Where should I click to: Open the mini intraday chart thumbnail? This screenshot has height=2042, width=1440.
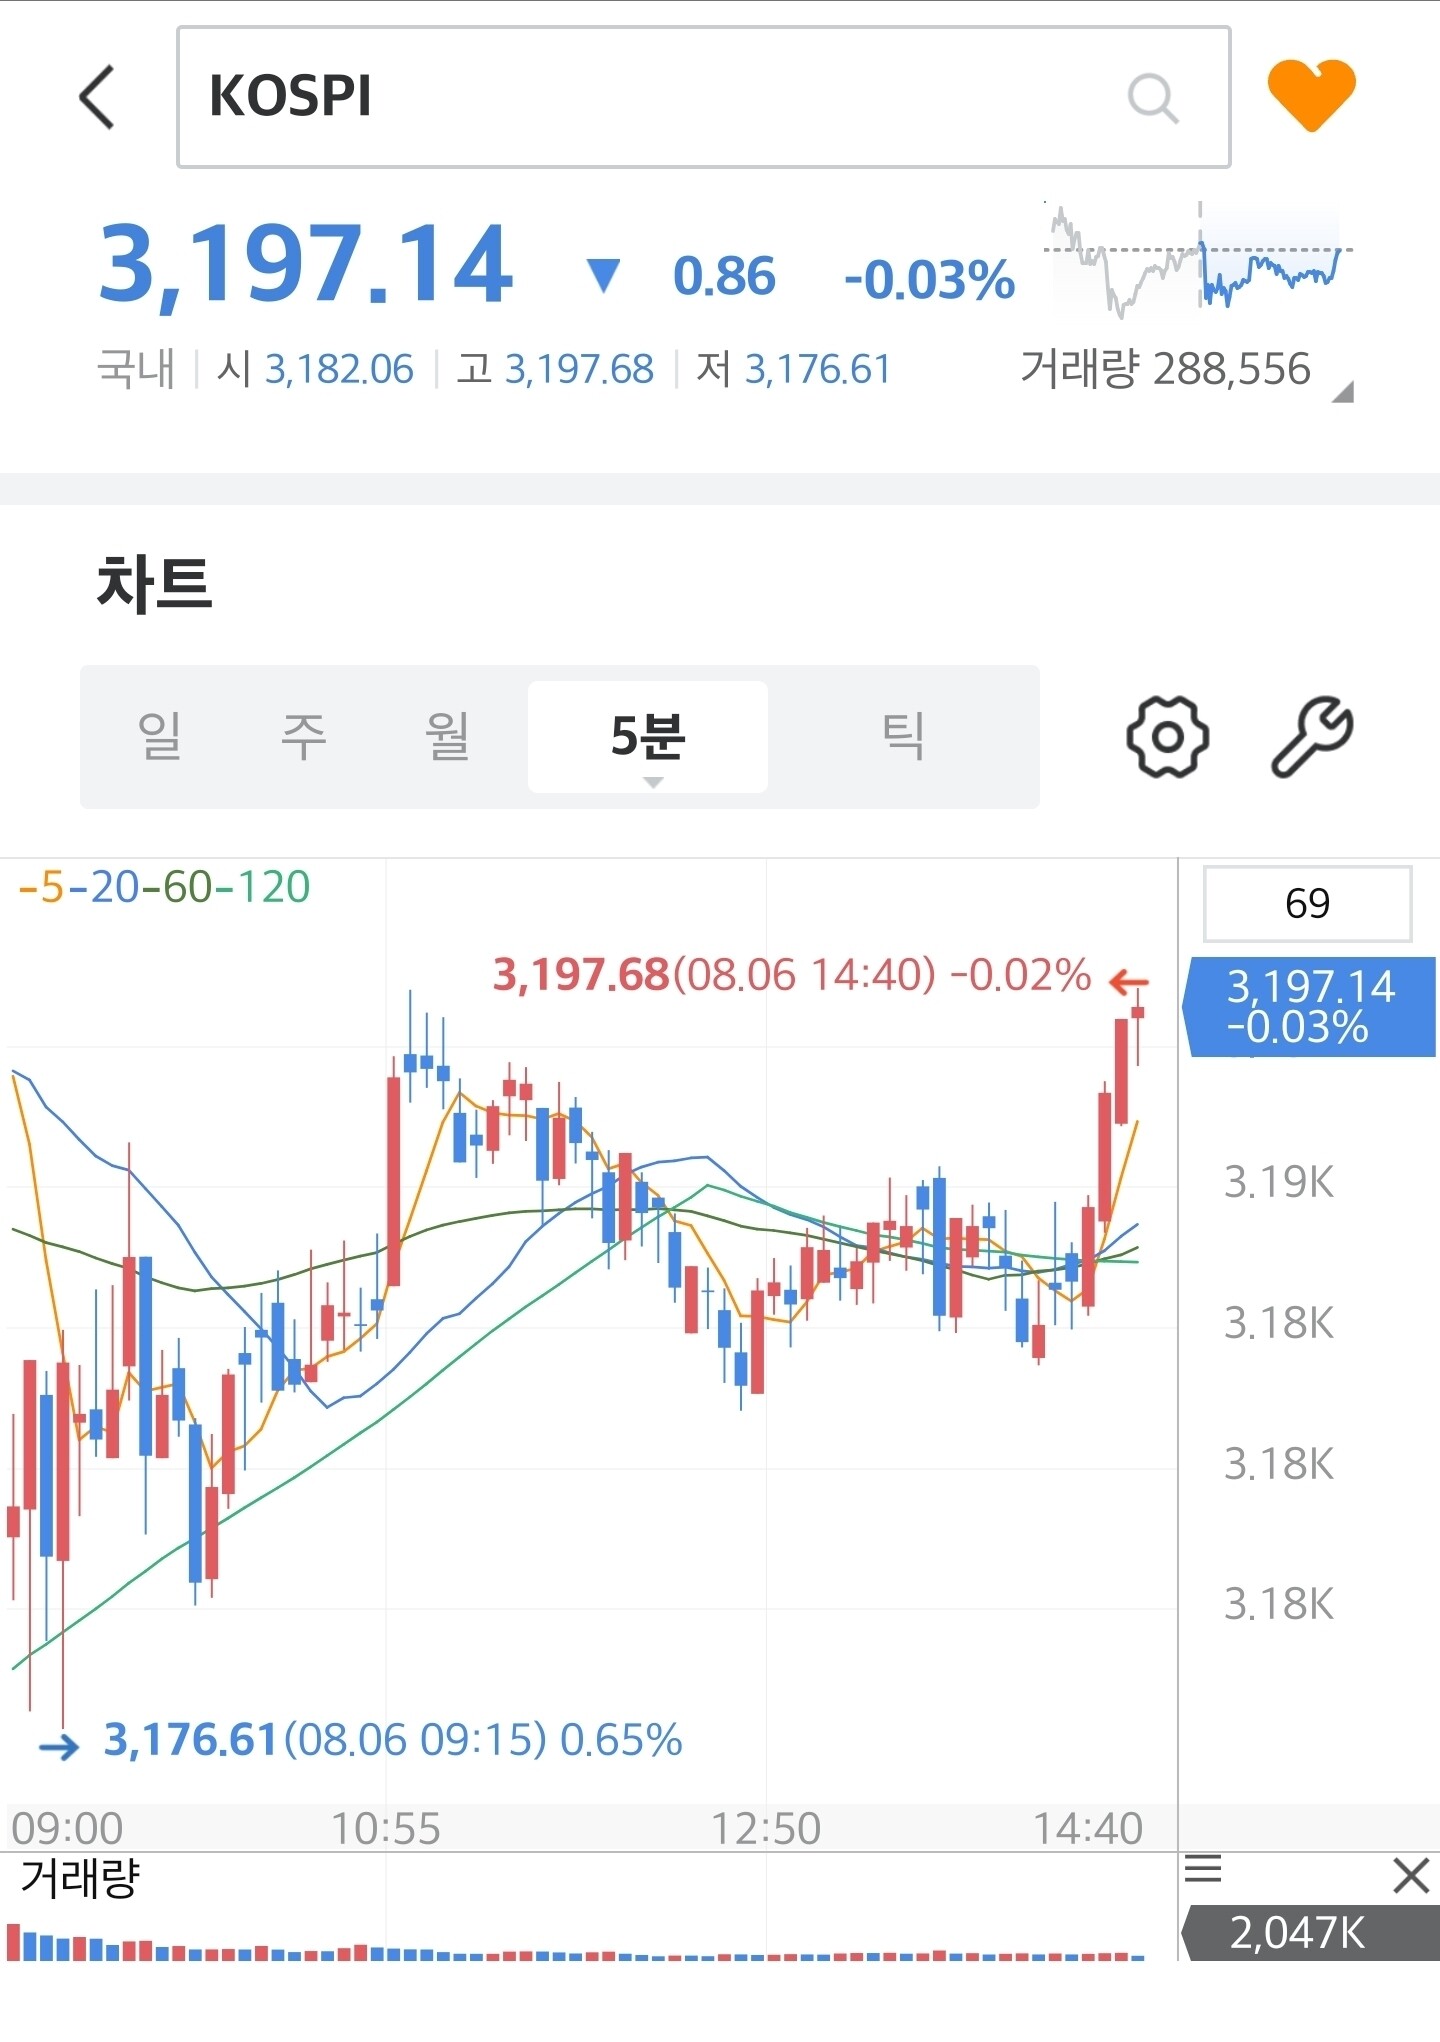click(1197, 260)
